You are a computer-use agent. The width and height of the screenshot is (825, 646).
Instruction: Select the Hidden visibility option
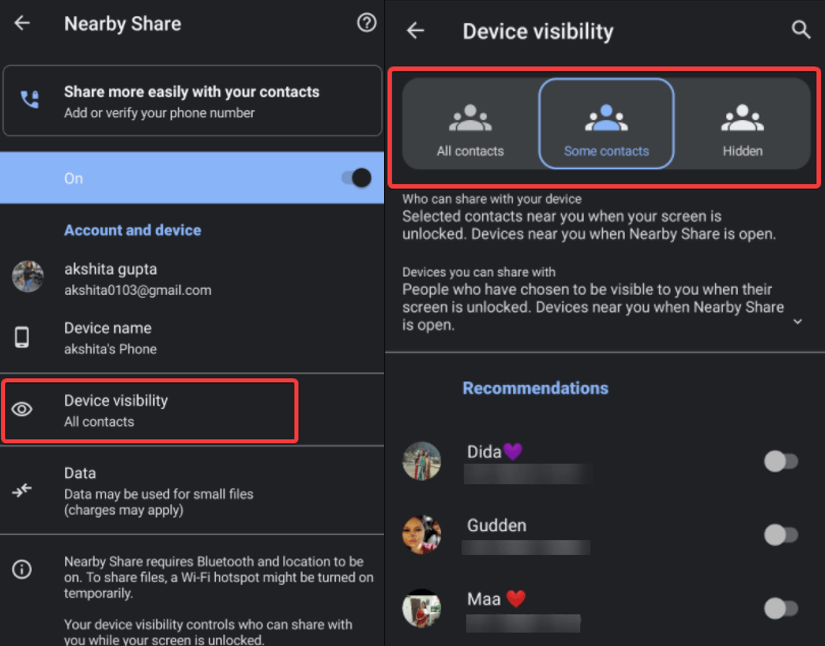pyautogui.click(x=743, y=123)
